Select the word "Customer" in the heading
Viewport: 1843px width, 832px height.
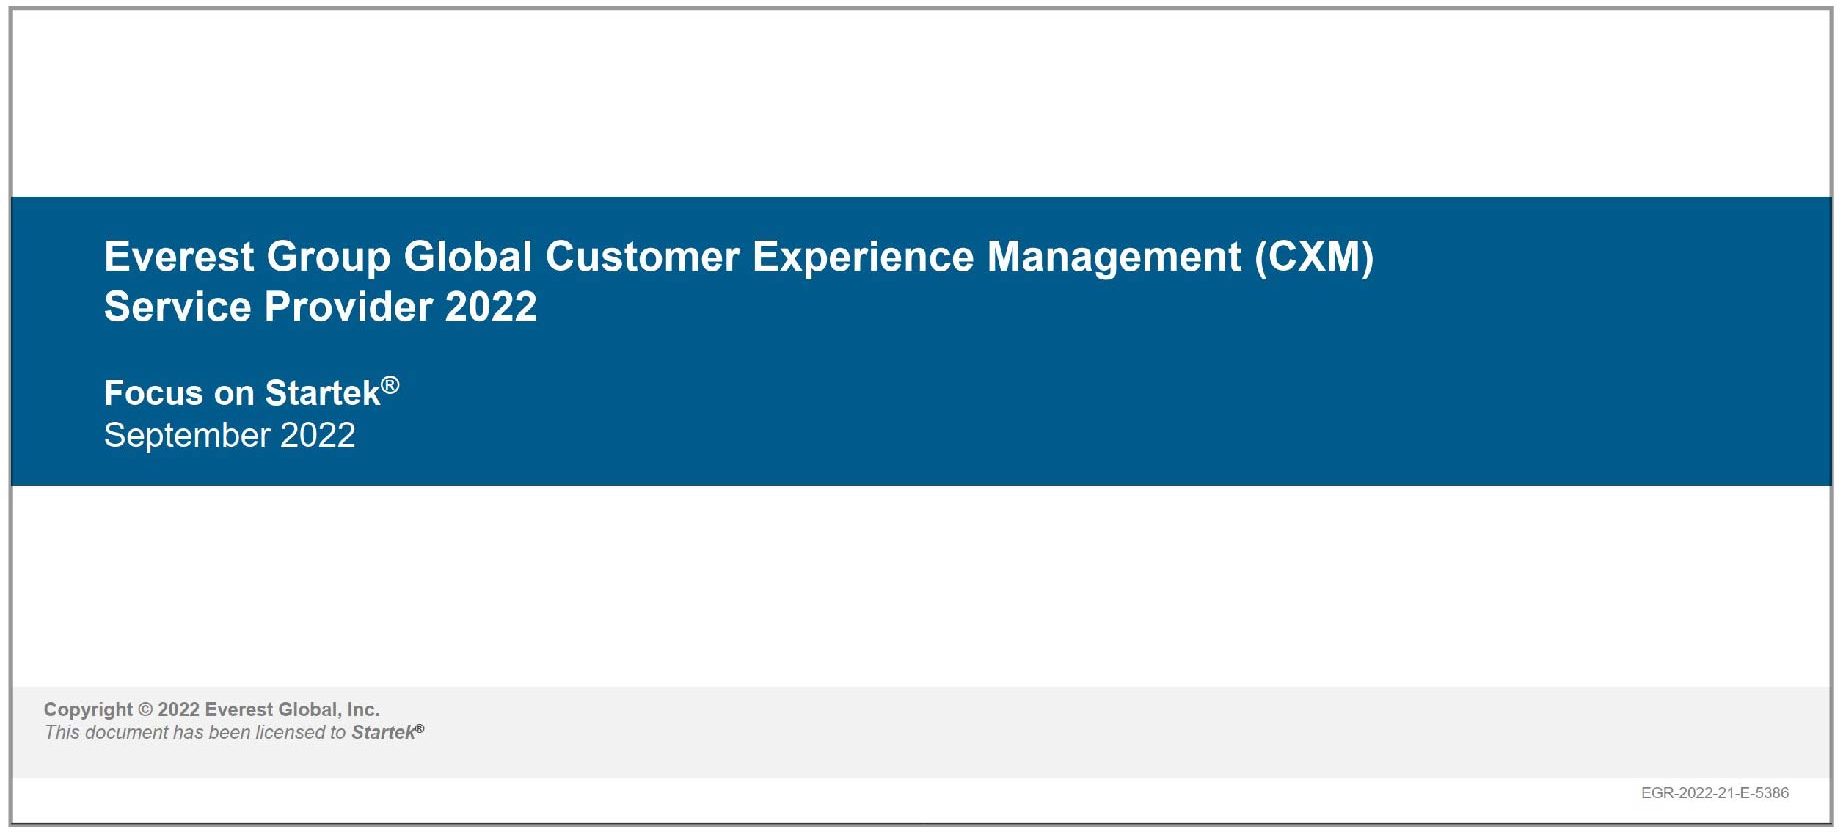pos(642,258)
